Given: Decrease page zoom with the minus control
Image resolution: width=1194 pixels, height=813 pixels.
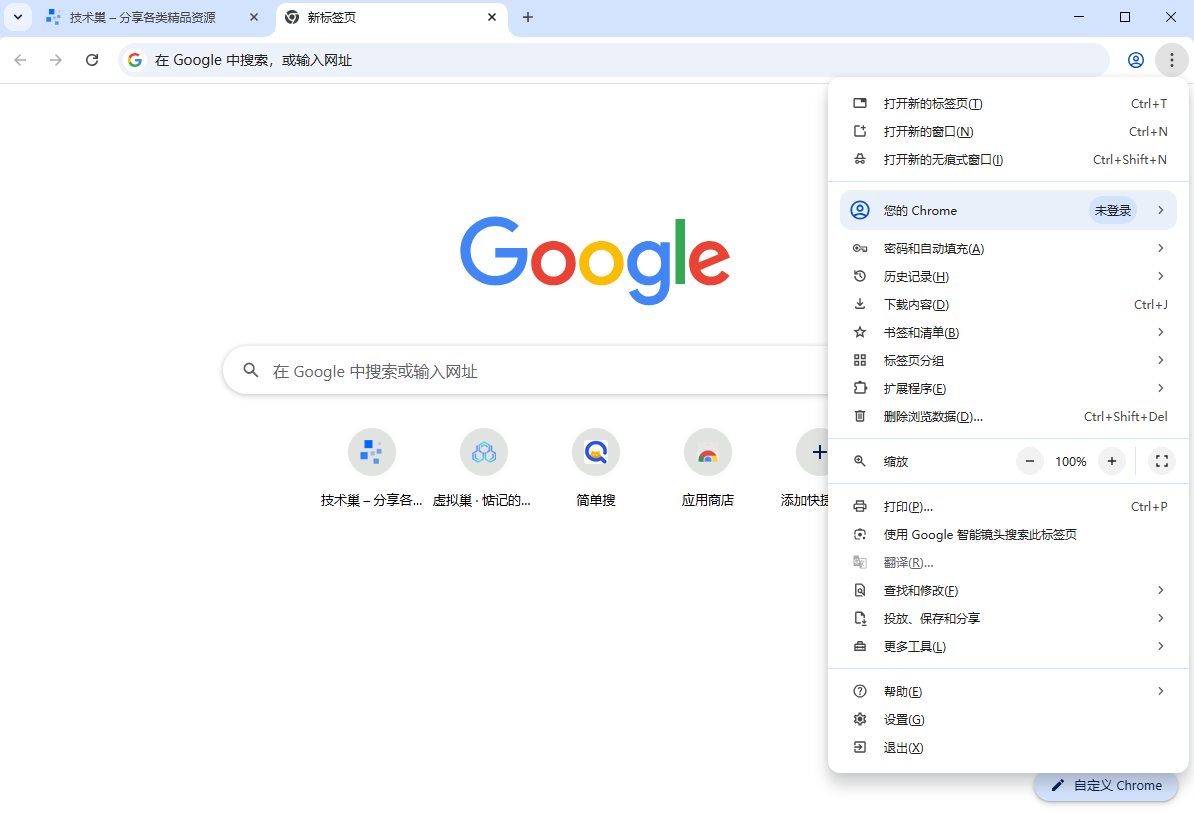Looking at the screenshot, I should tap(1029, 461).
